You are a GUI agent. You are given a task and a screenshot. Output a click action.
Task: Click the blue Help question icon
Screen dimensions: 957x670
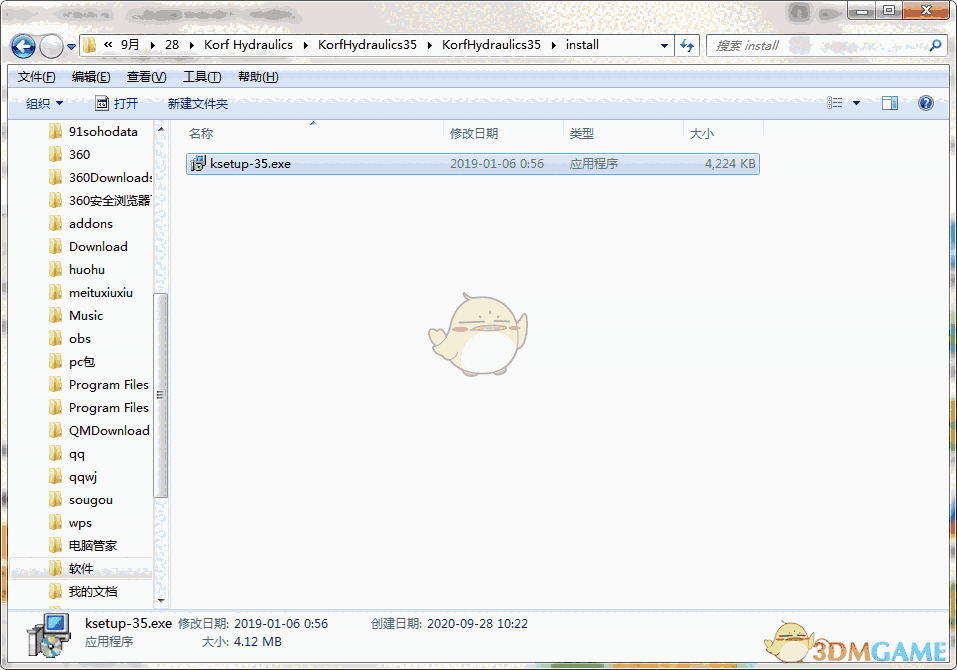coord(925,103)
